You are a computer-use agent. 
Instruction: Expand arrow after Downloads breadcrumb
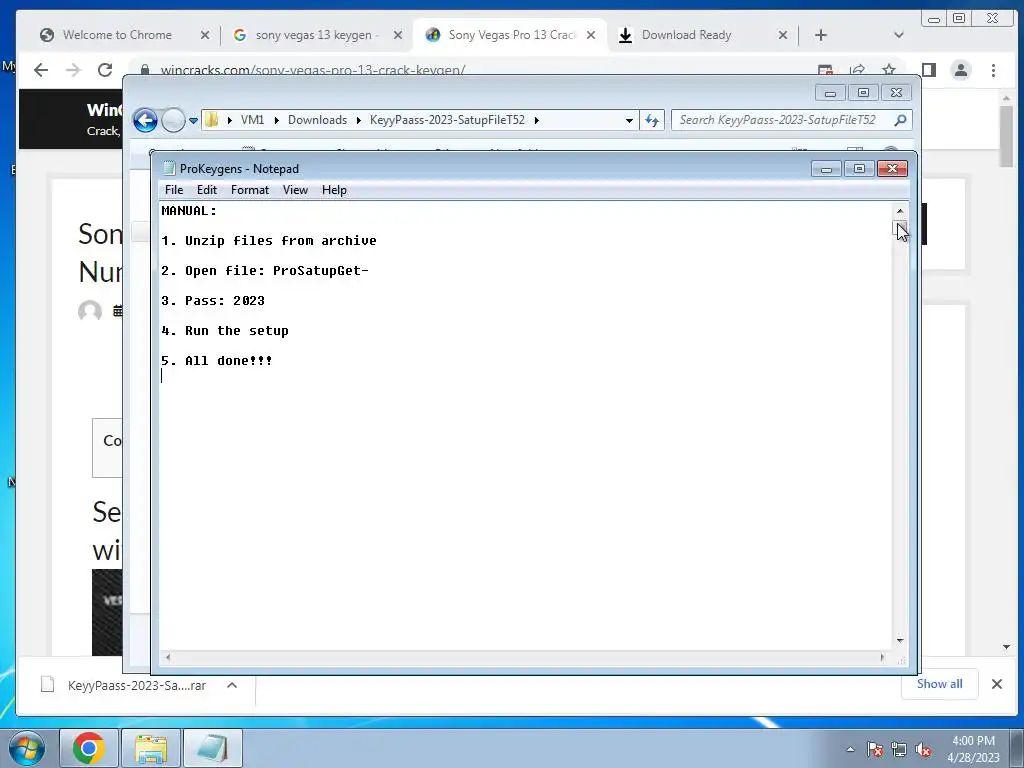[359, 120]
